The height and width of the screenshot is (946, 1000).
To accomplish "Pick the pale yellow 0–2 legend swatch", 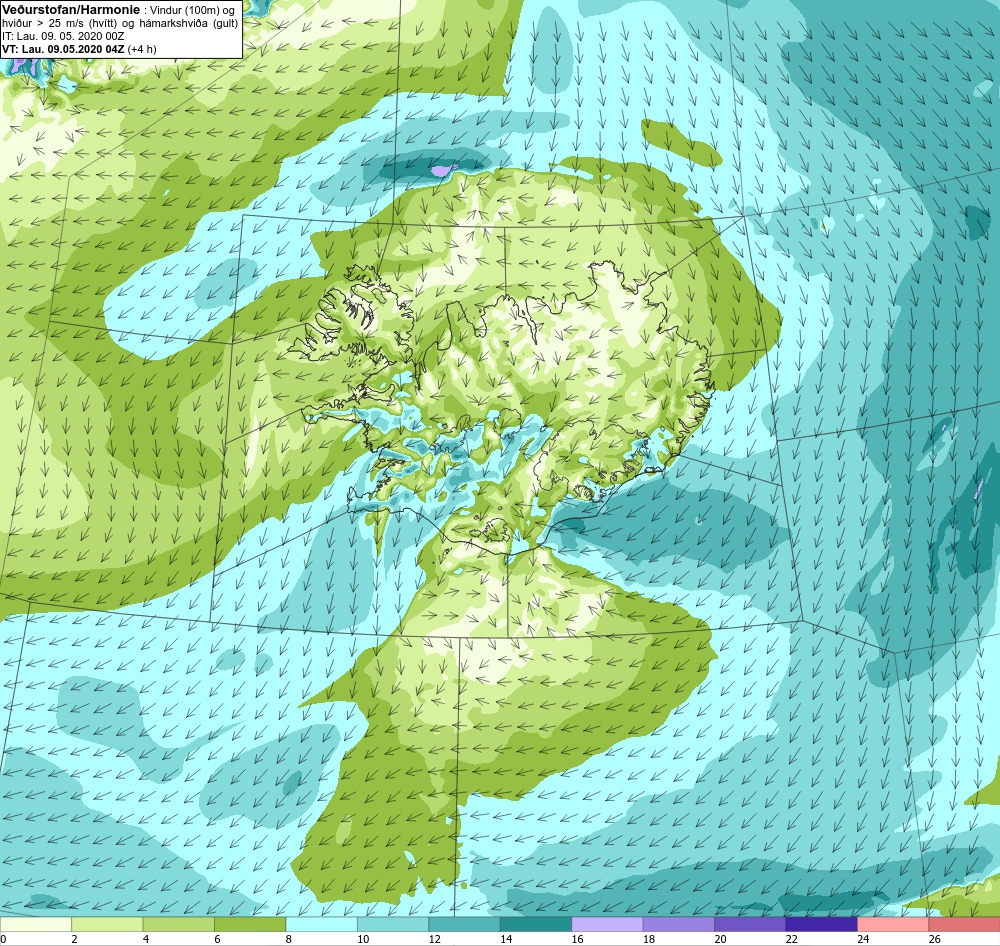I will coord(36,925).
